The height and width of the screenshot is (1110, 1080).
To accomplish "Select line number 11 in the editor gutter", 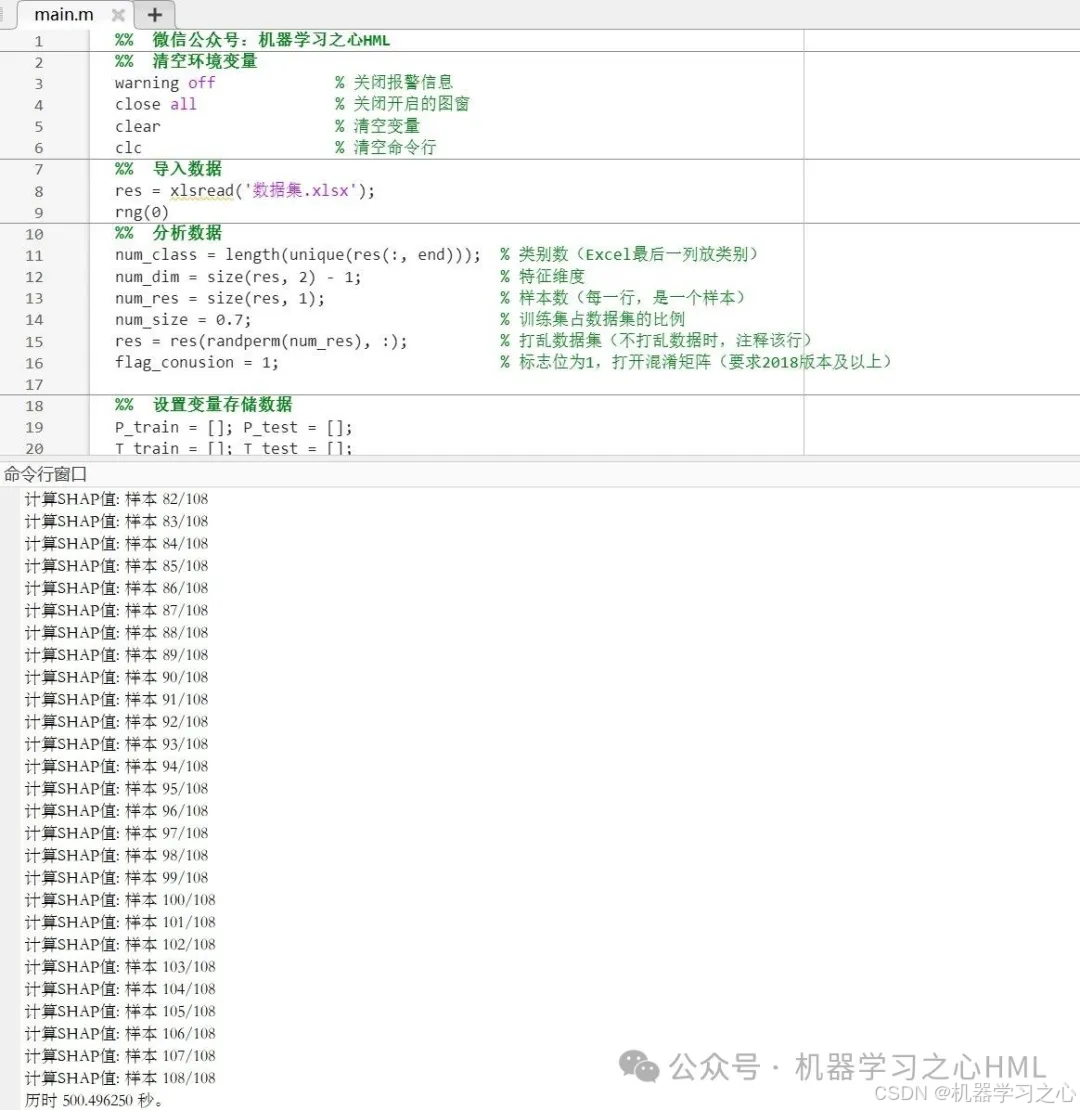I will 34,254.
